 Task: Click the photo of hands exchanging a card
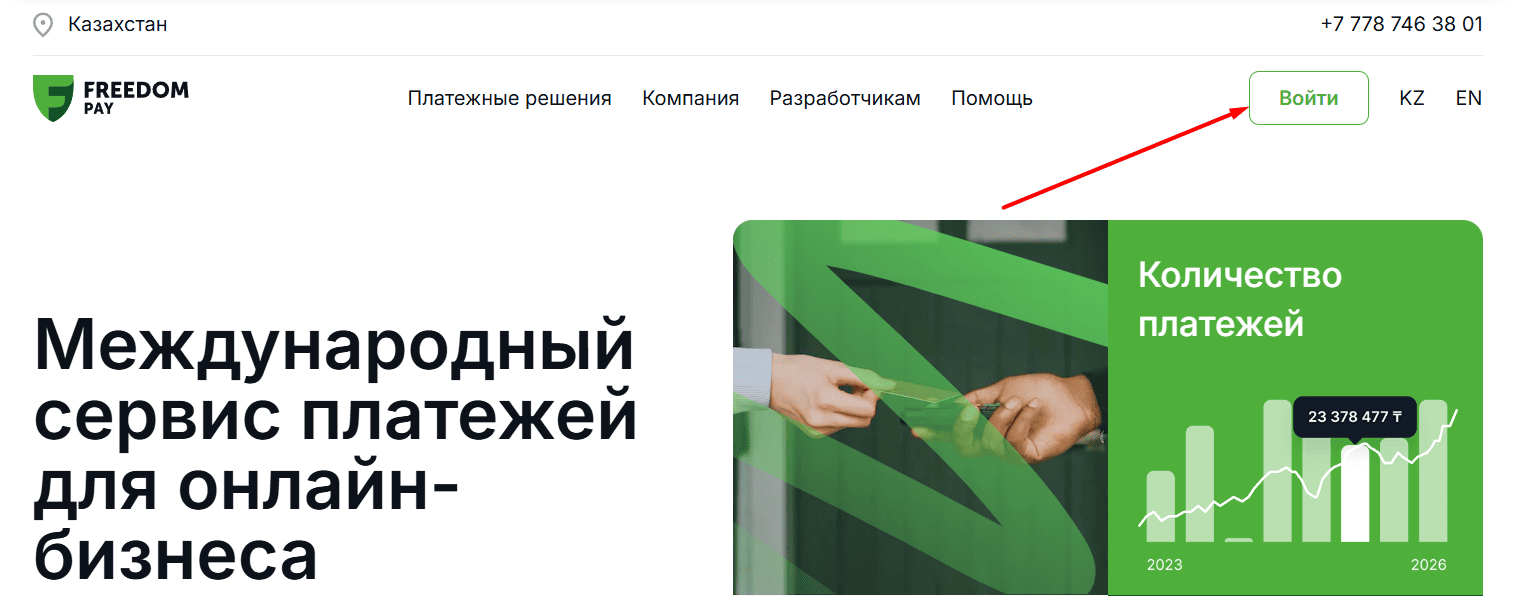click(x=920, y=408)
